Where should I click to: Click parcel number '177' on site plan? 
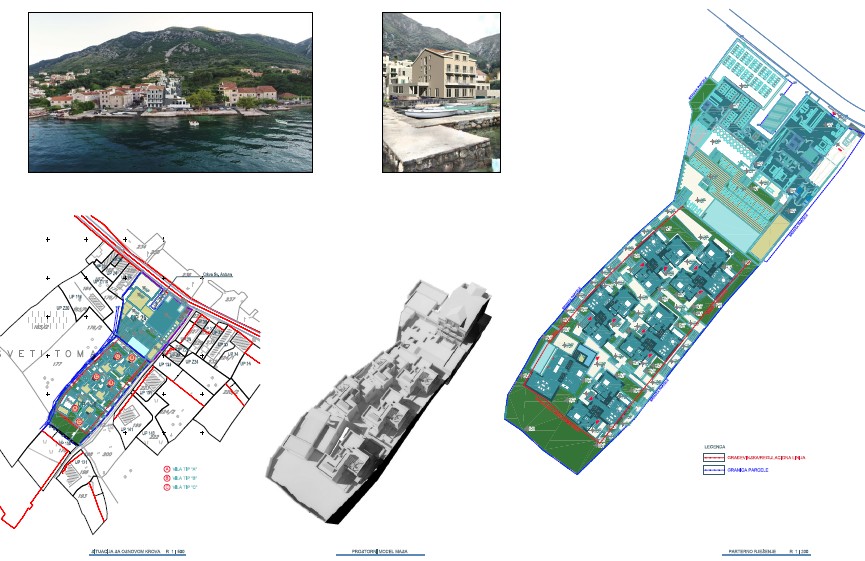(57, 364)
